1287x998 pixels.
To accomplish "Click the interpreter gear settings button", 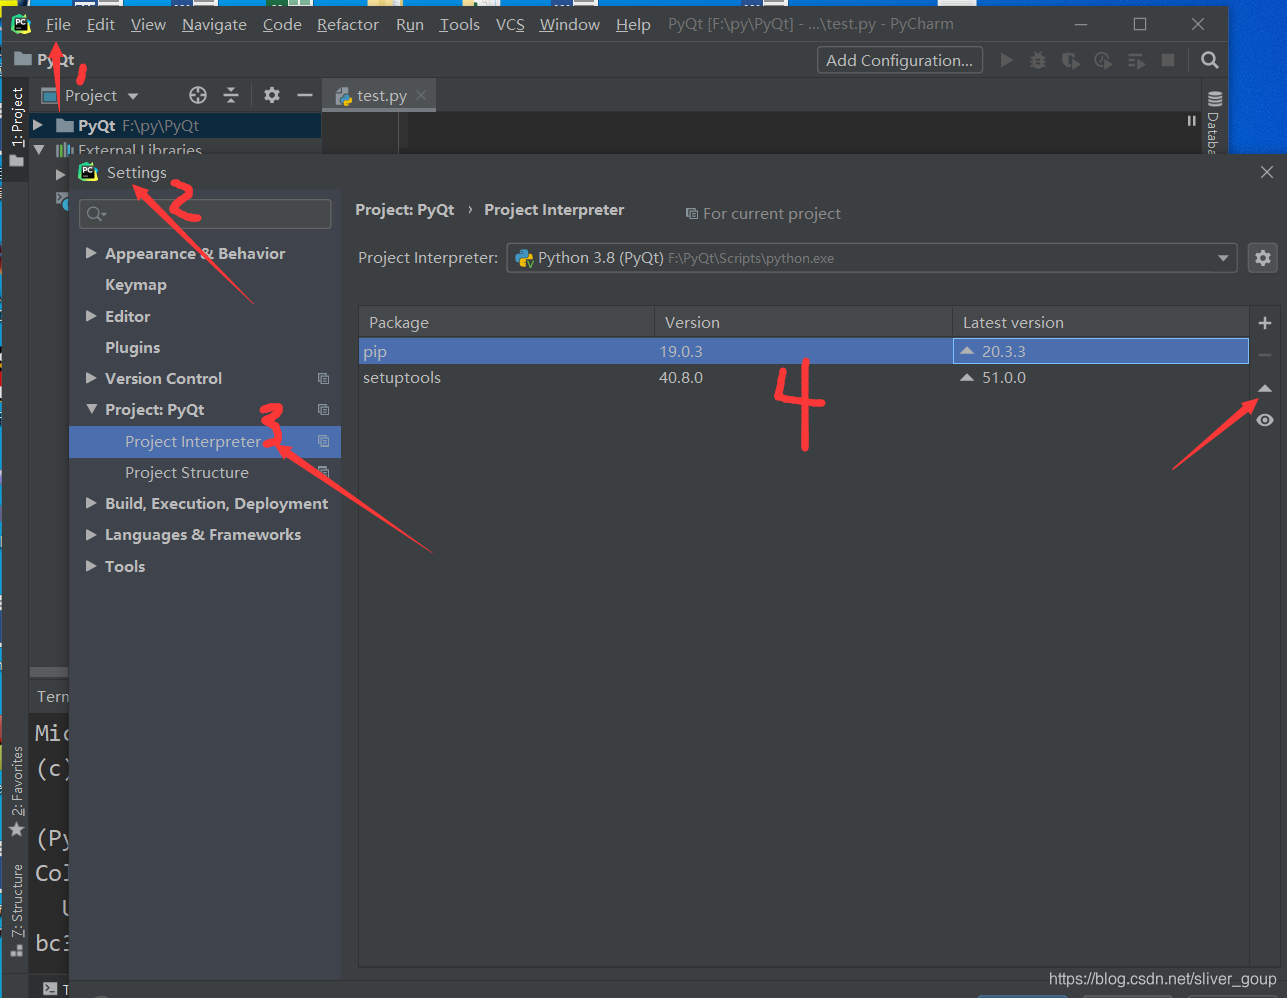I will (1263, 258).
